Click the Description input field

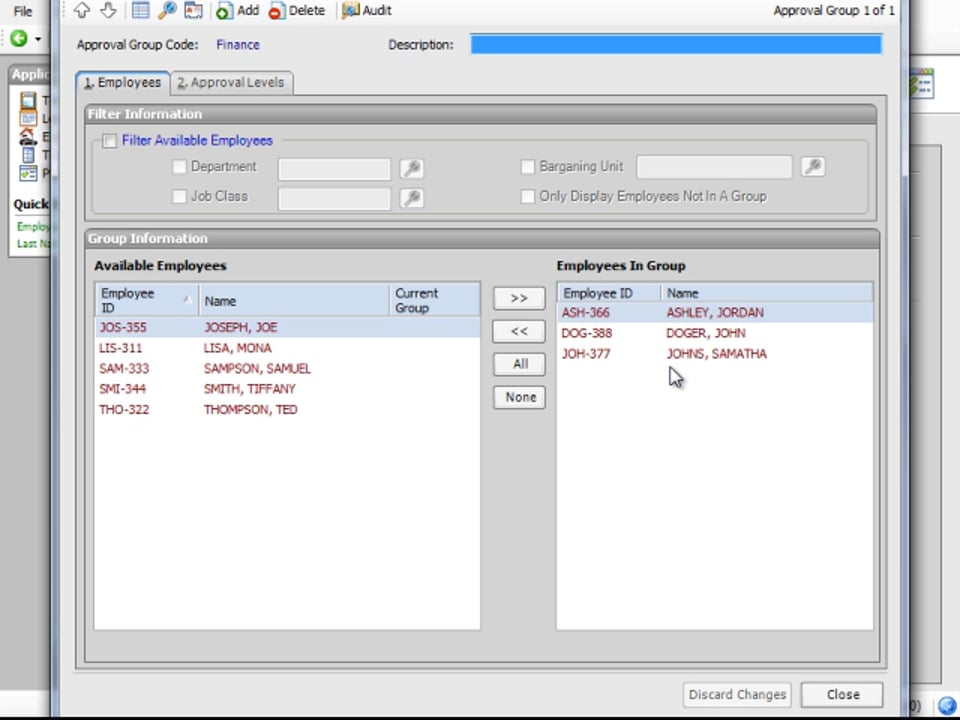[x=676, y=44]
